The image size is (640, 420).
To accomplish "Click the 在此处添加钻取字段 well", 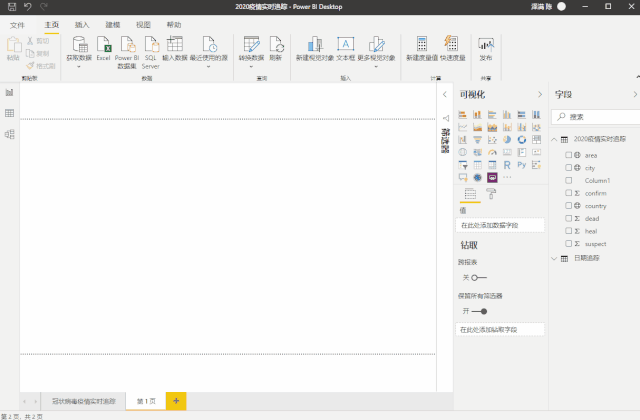I will click(x=500, y=330).
